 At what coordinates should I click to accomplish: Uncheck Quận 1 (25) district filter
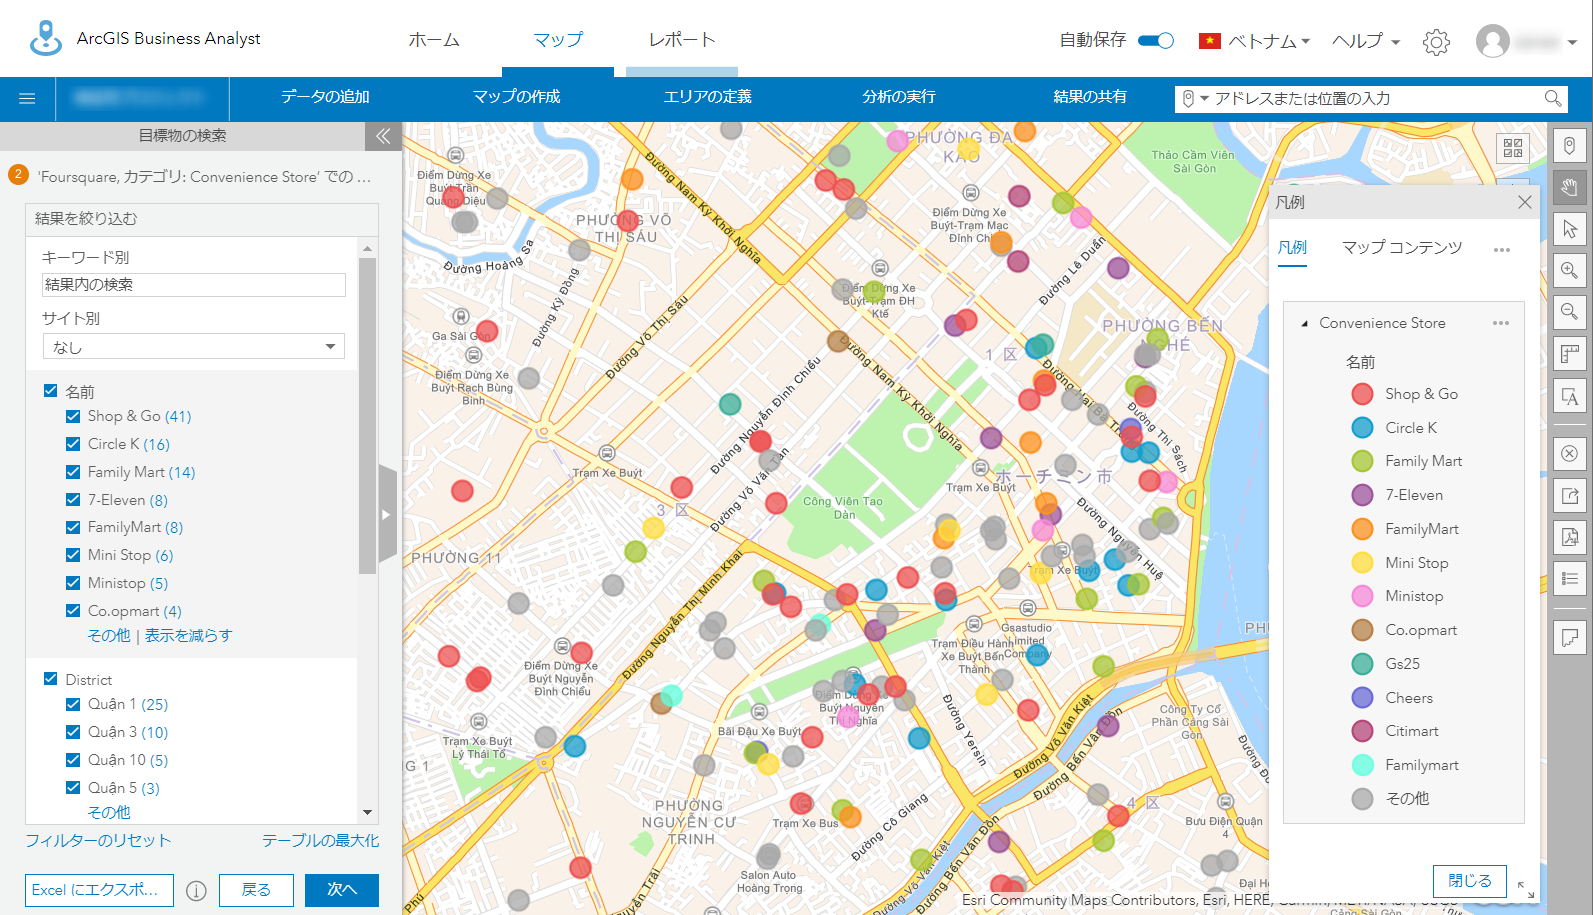73,704
